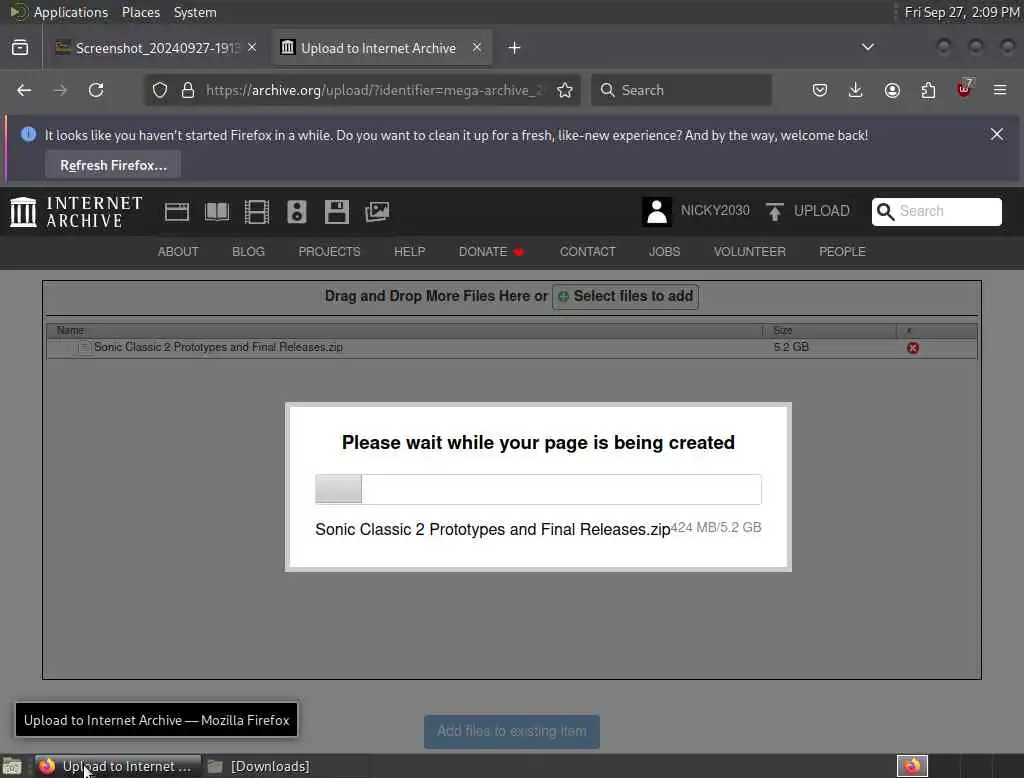Open the Pocket save icon
The height and width of the screenshot is (778, 1024).
click(820, 90)
